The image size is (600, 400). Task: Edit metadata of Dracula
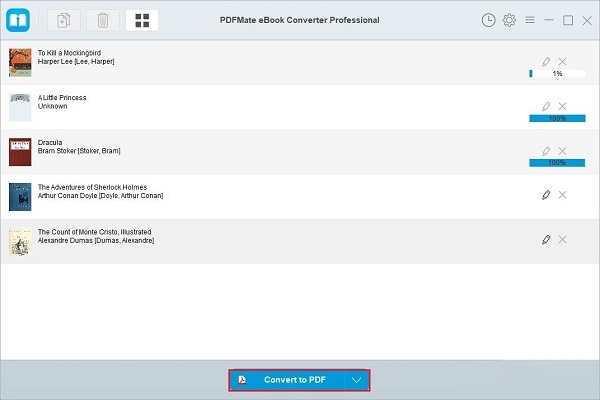point(546,151)
